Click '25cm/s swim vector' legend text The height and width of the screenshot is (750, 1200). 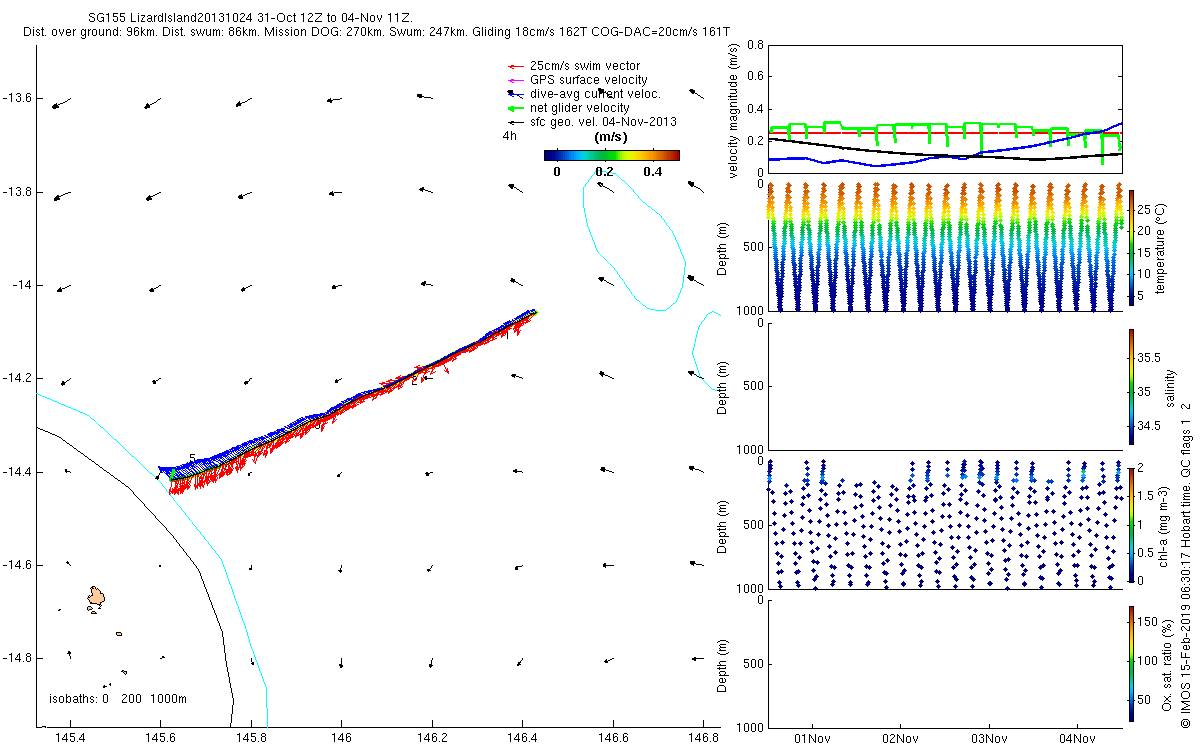tap(585, 66)
